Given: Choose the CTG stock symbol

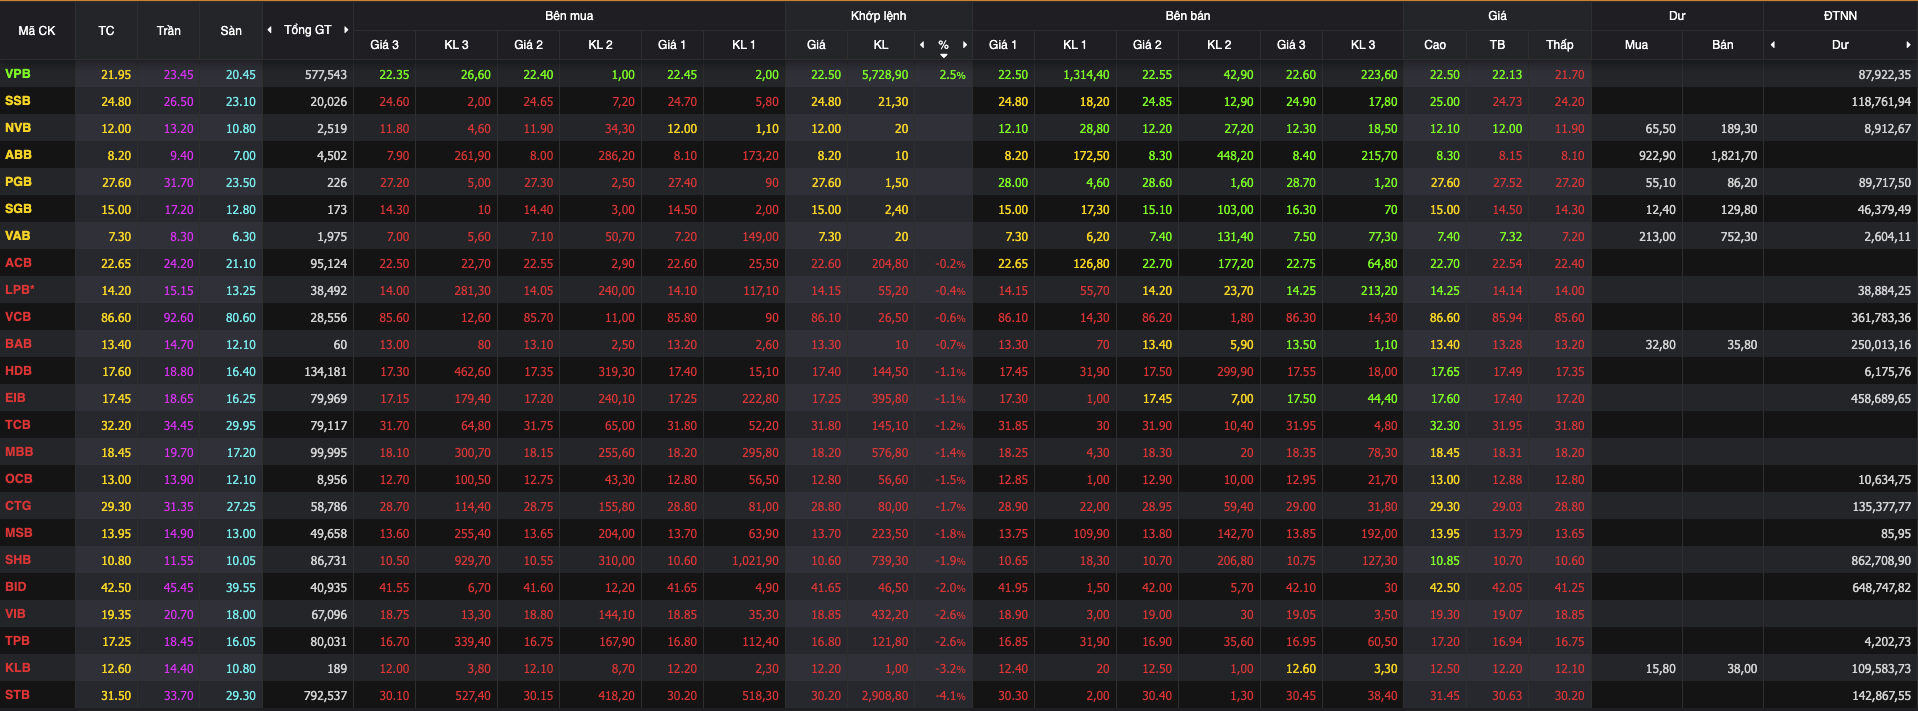Looking at the screenshot, I should [18, 506].
